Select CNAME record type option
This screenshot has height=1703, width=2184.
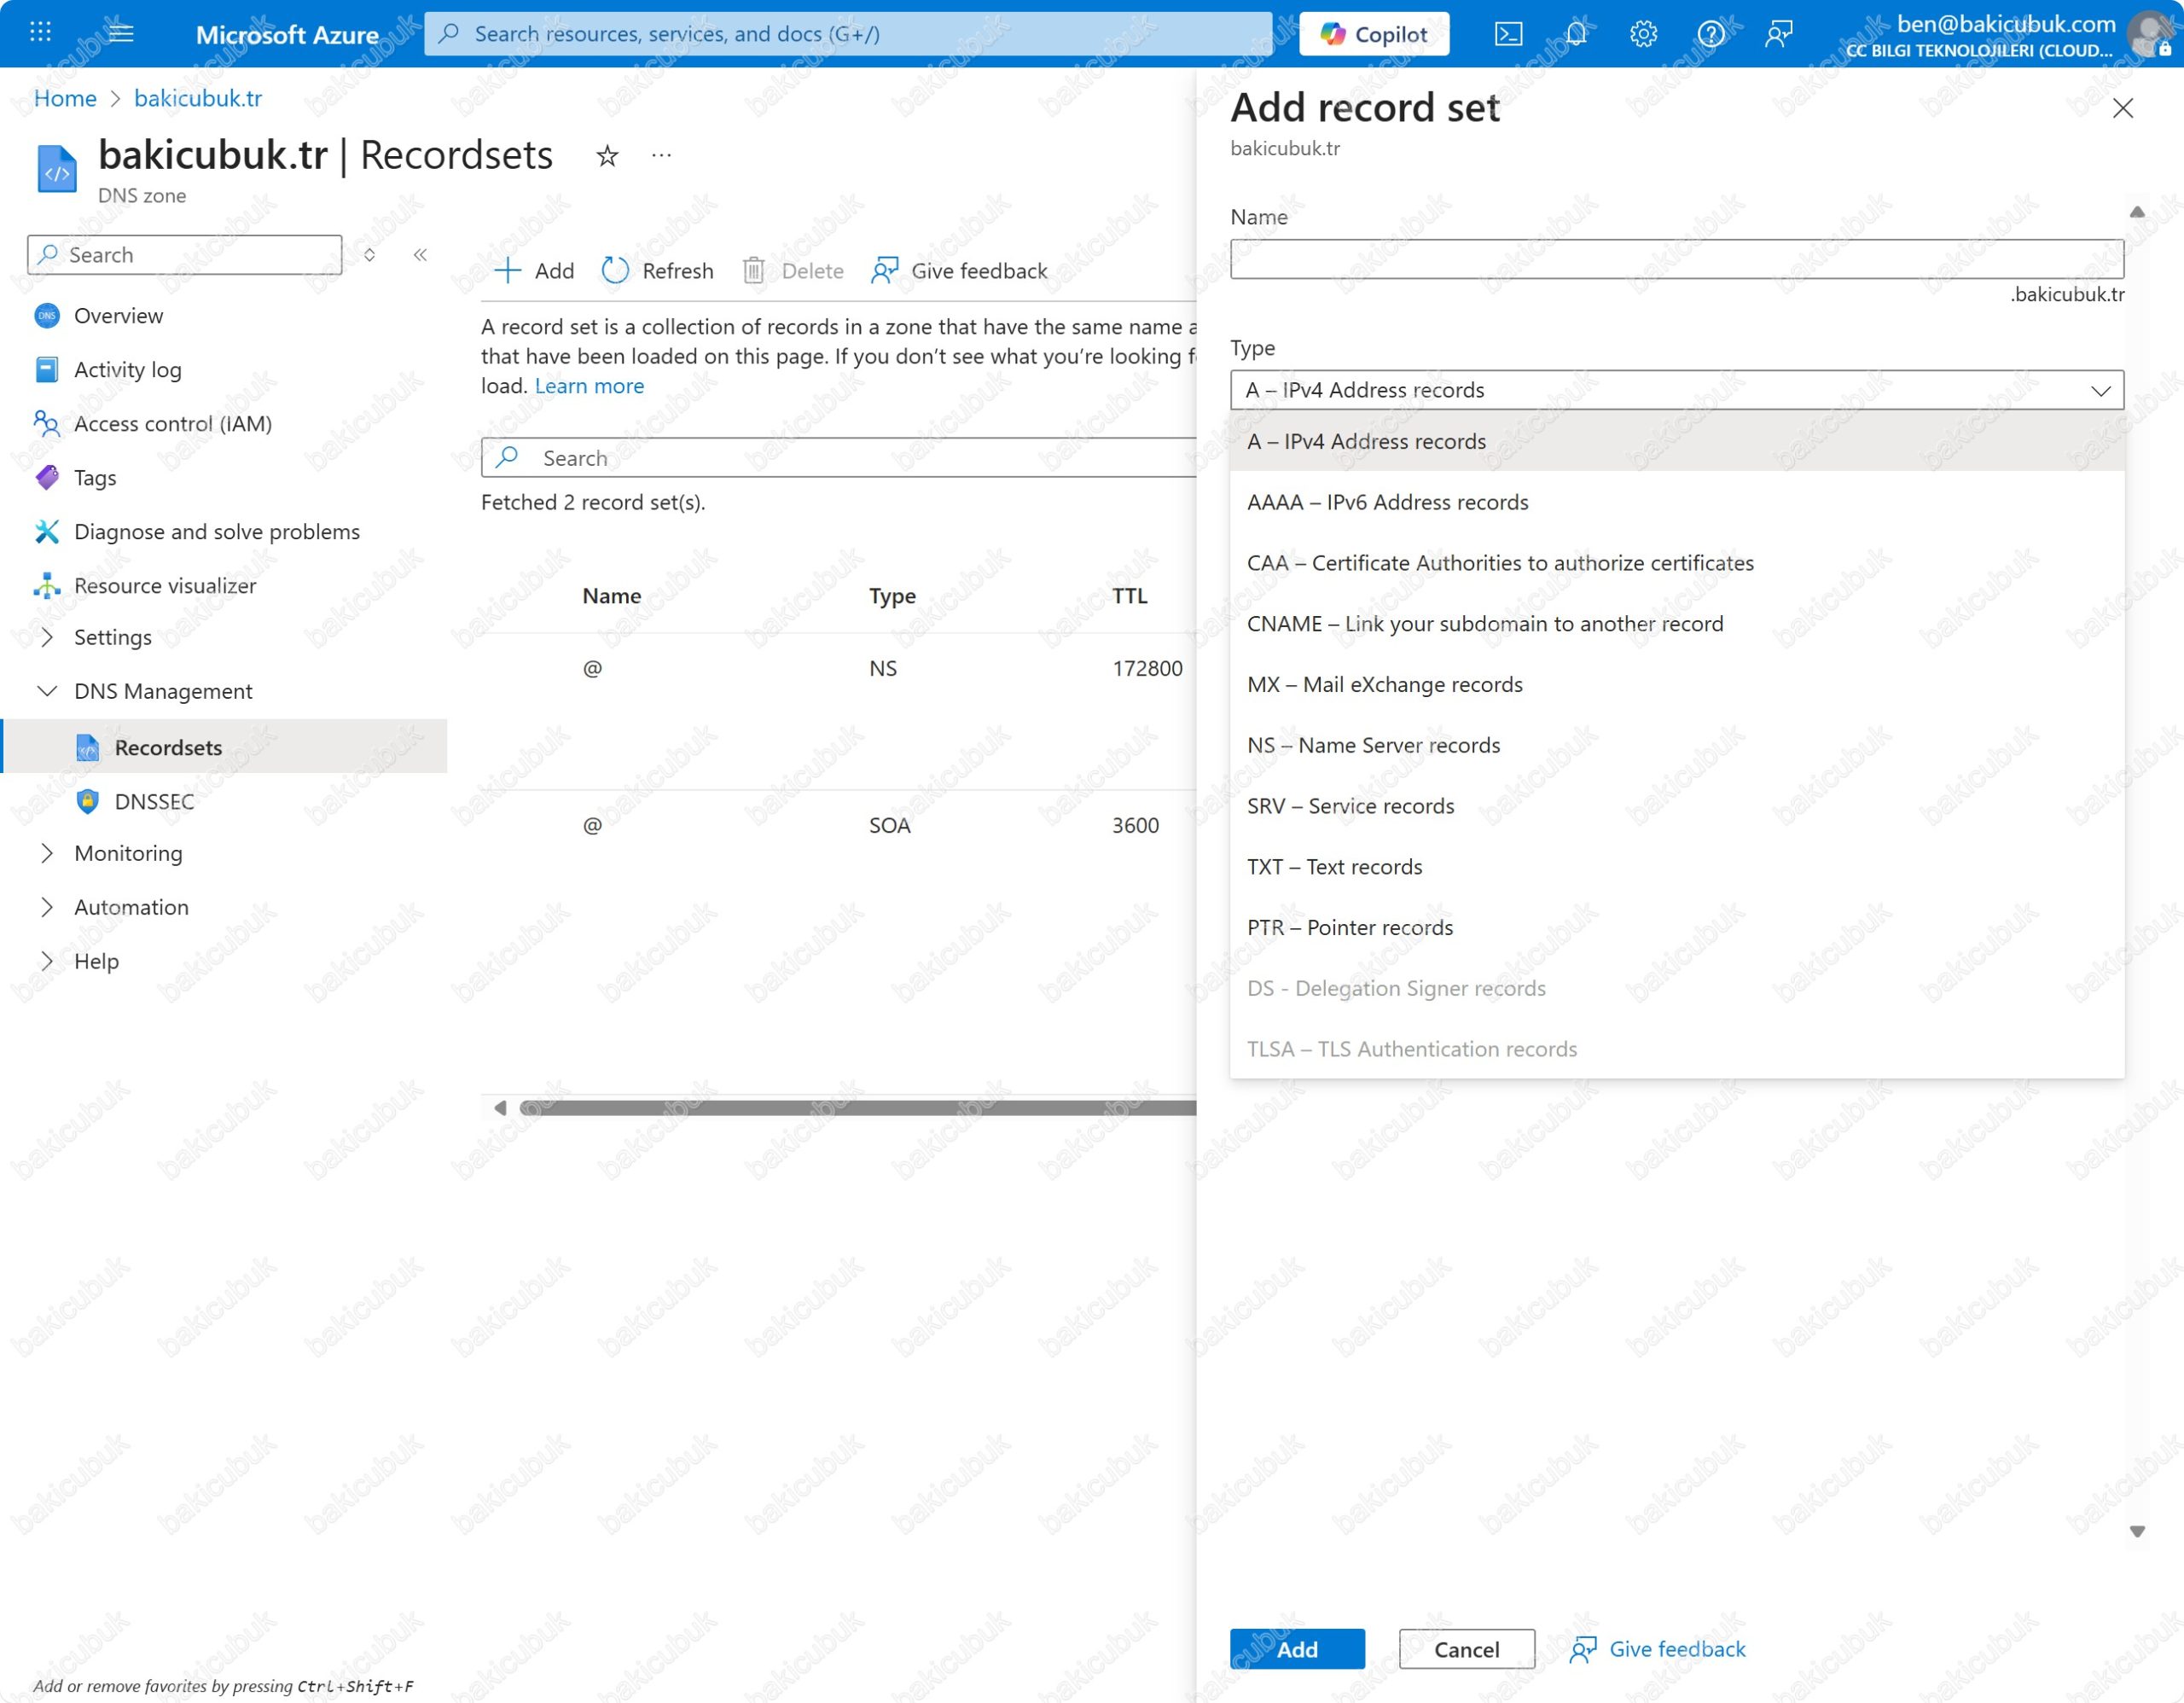(x=1484, y=624)
